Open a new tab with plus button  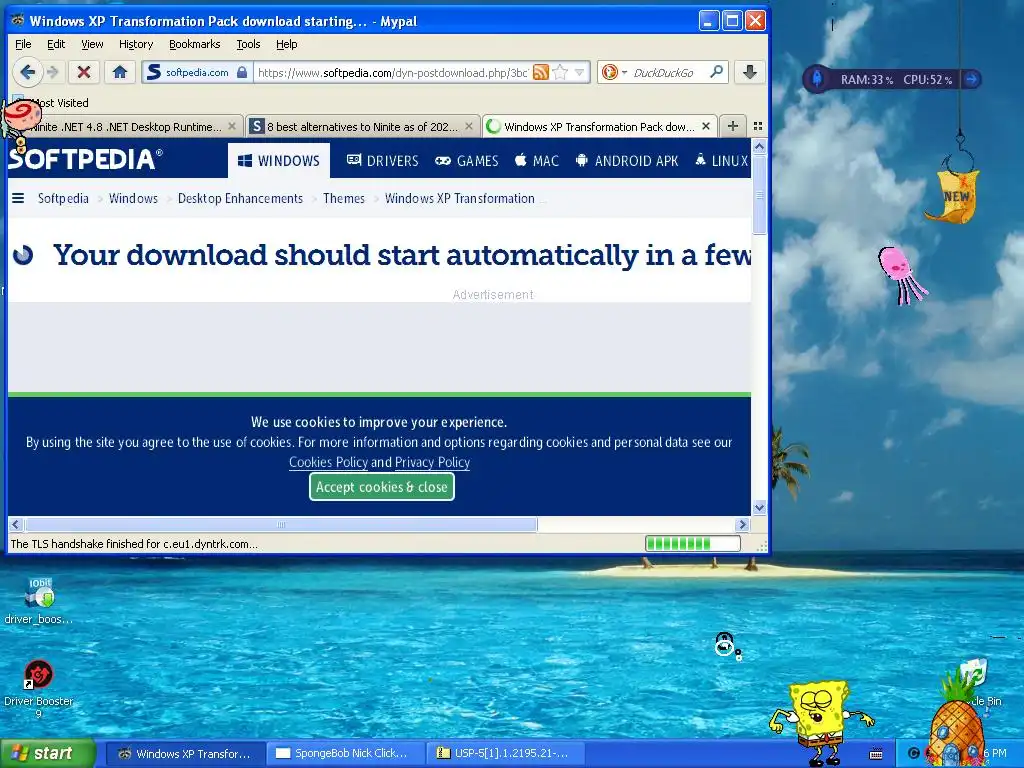point(733,126)
